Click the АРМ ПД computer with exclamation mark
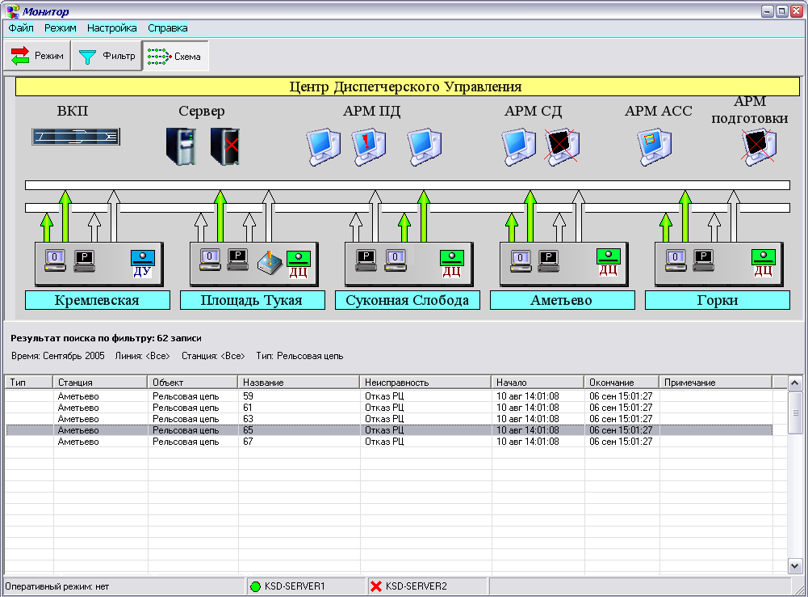Viewport: 808px width, 597px height. pyautogui.click(x=369, y=146)
